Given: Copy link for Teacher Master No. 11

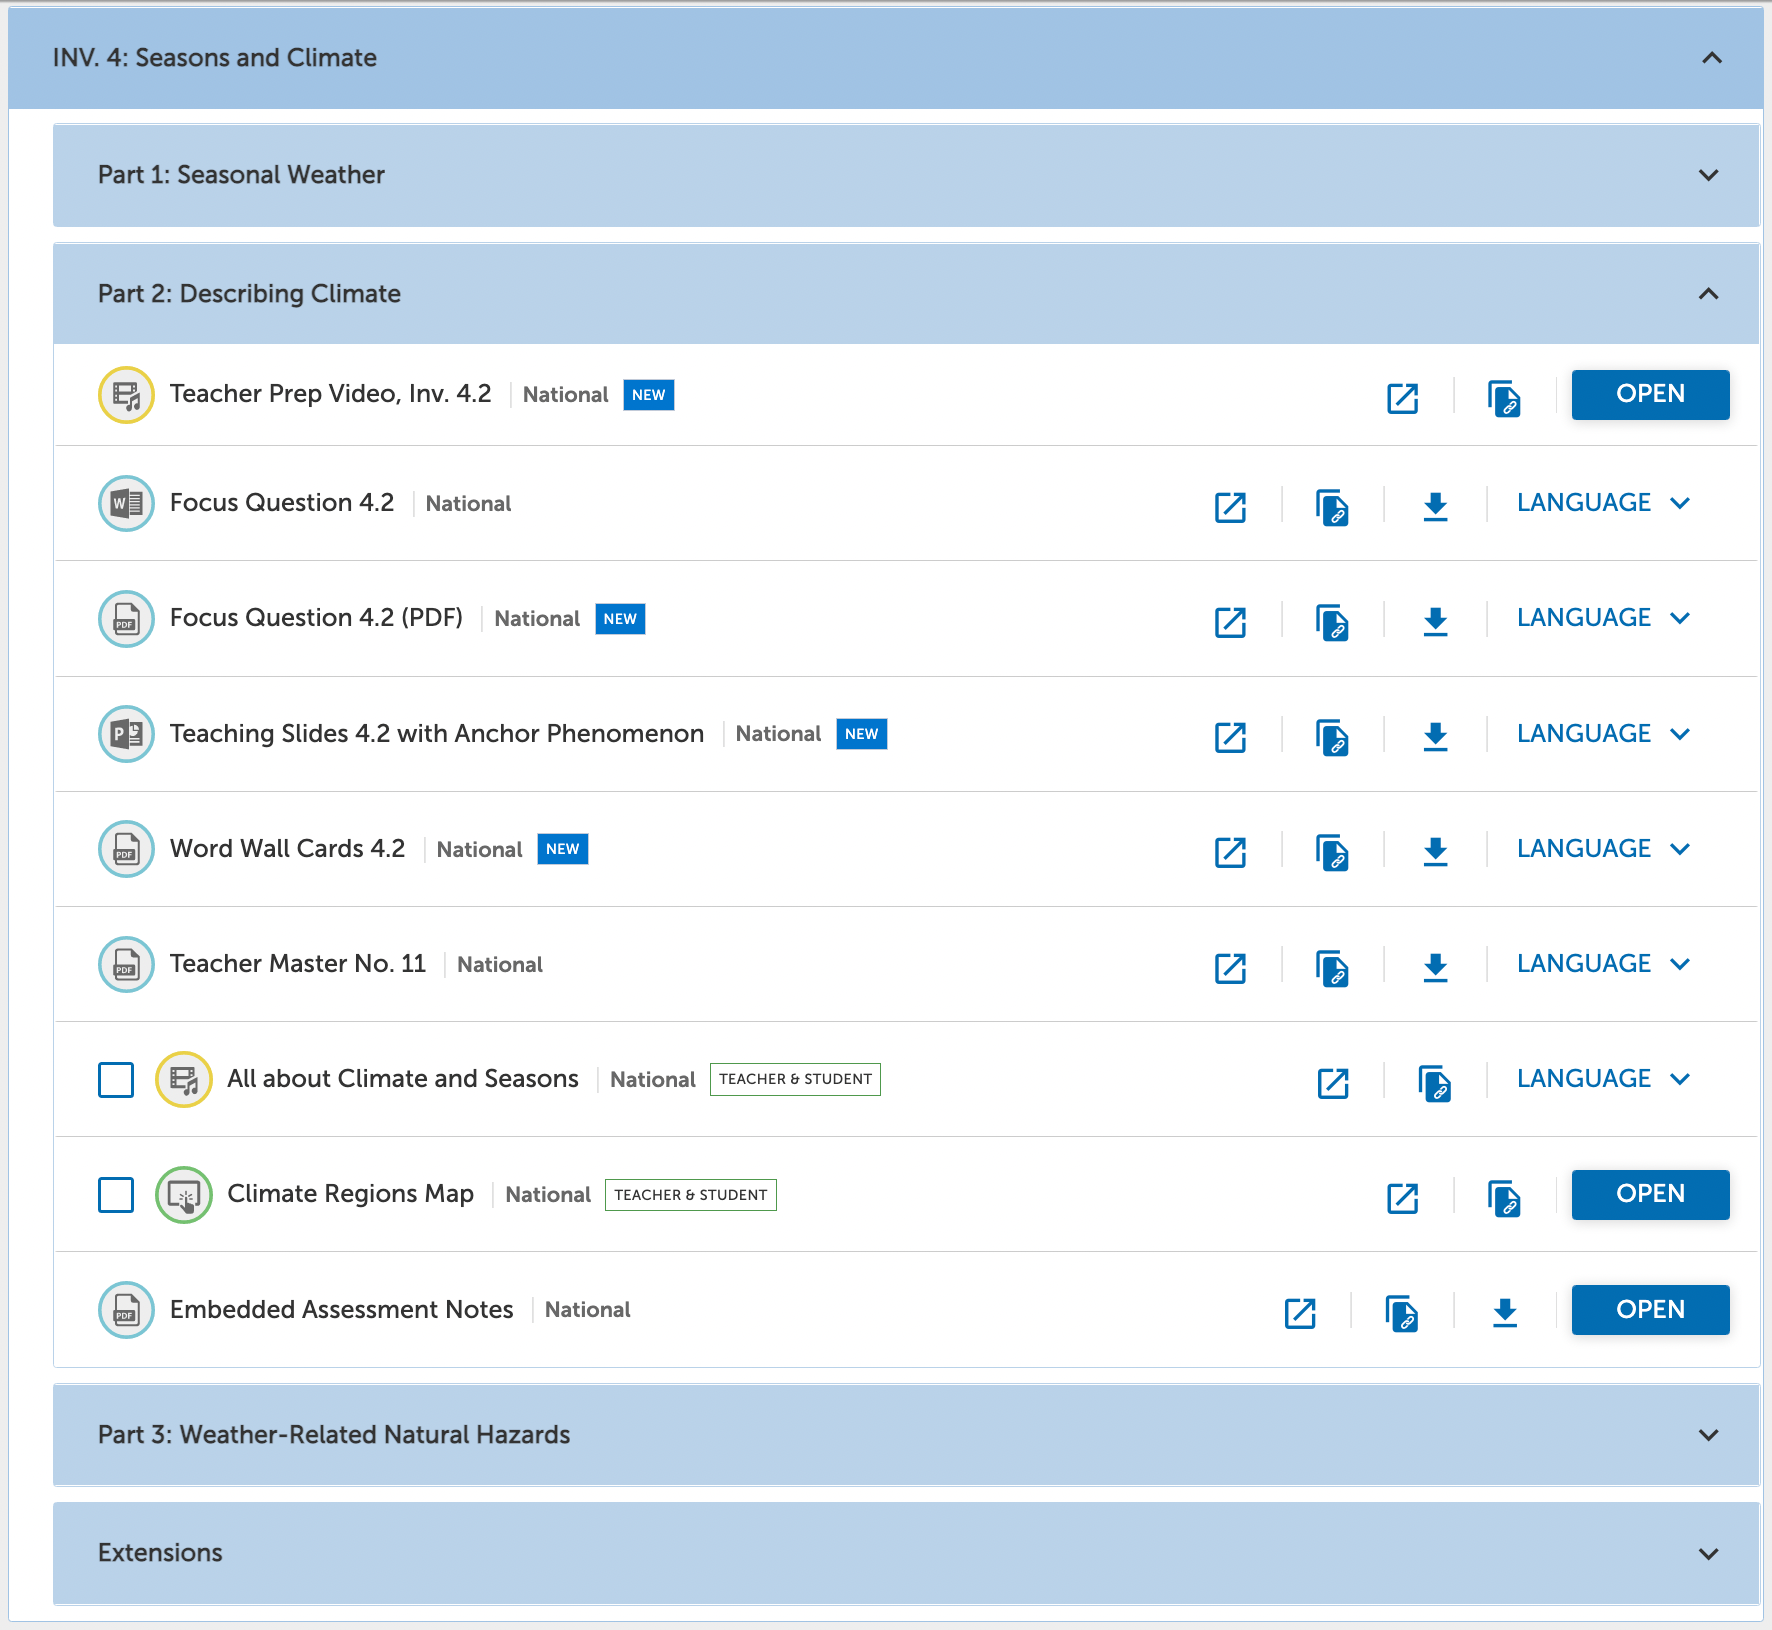Looking at the screenshot, I should point(1332,966).
